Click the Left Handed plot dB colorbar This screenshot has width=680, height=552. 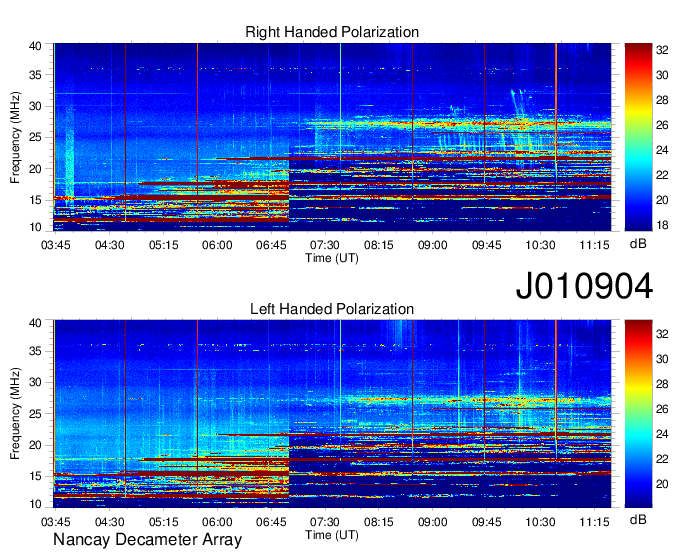[x=638, y=414]
